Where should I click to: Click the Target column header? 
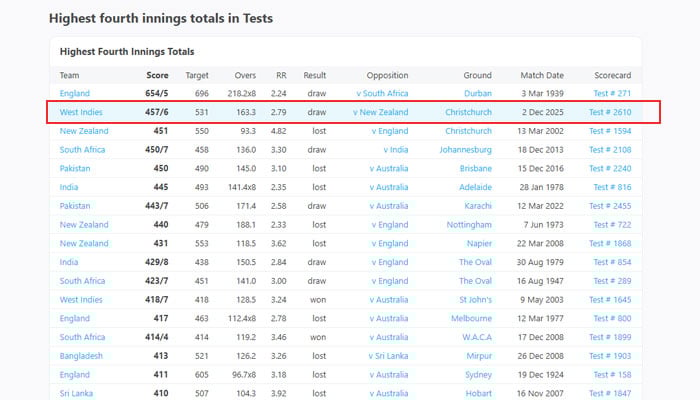(x=197, y=75)
